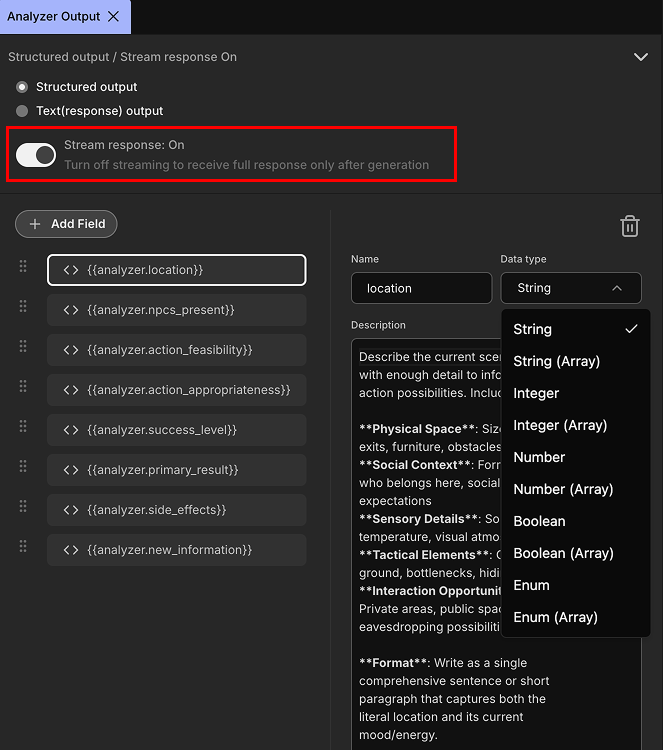The width and height of the screenshot is (663, 750).
Task: Click the Add Field button
Action: (x=66, y=224)
